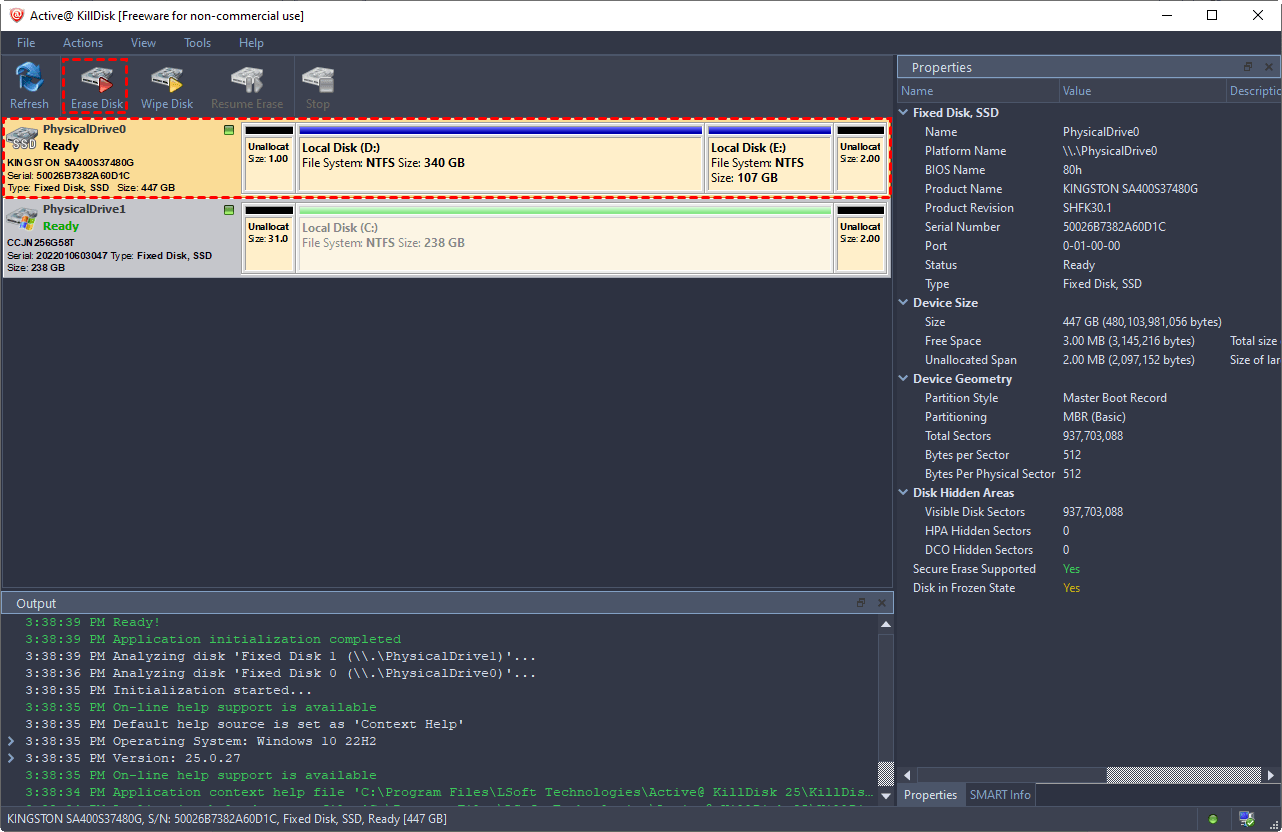Toggle the green checkbox on PhysicalDrive1
1282x832 pixels.
pos(229,210)
